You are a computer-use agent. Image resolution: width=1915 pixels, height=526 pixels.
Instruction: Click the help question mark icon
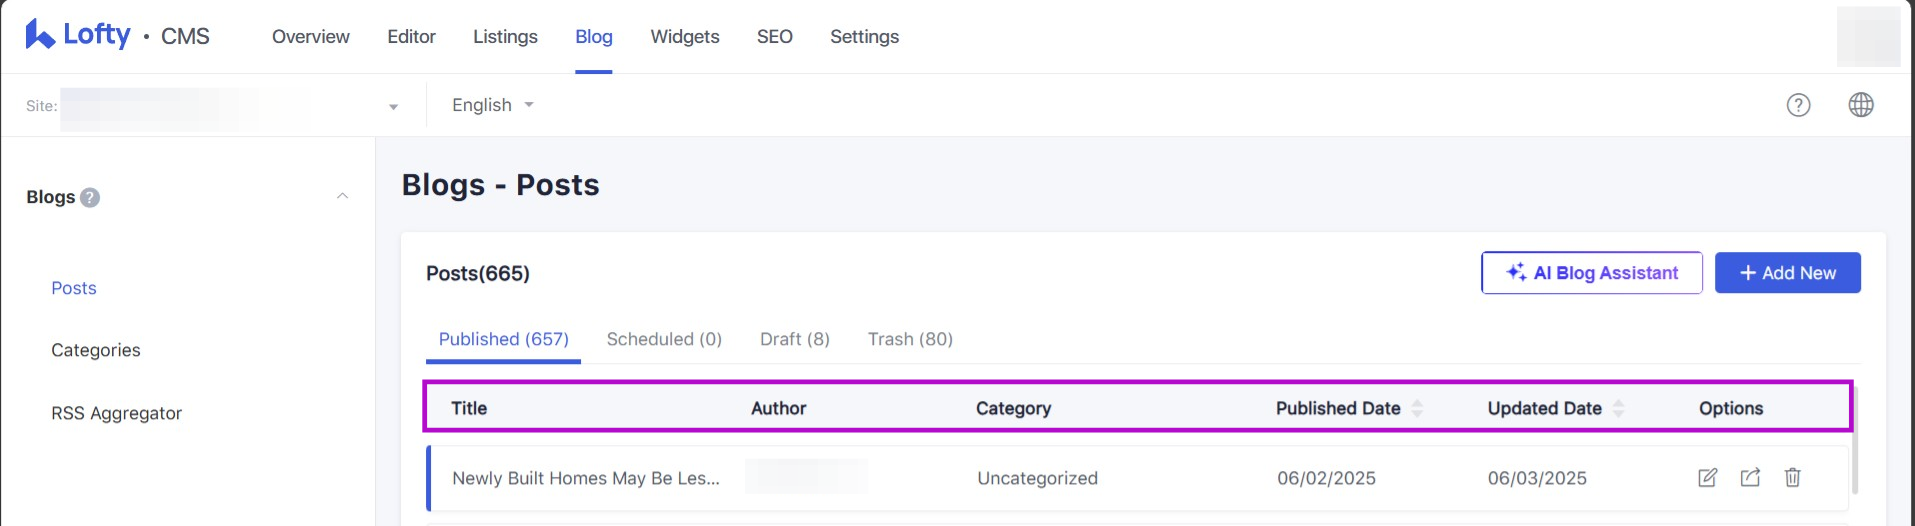coord(1798,105)
